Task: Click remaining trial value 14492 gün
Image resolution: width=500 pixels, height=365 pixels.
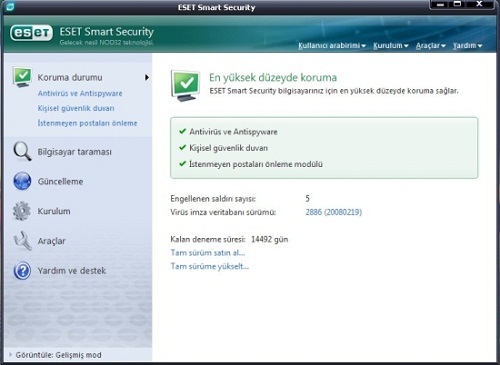Action: tap(269, 239)
